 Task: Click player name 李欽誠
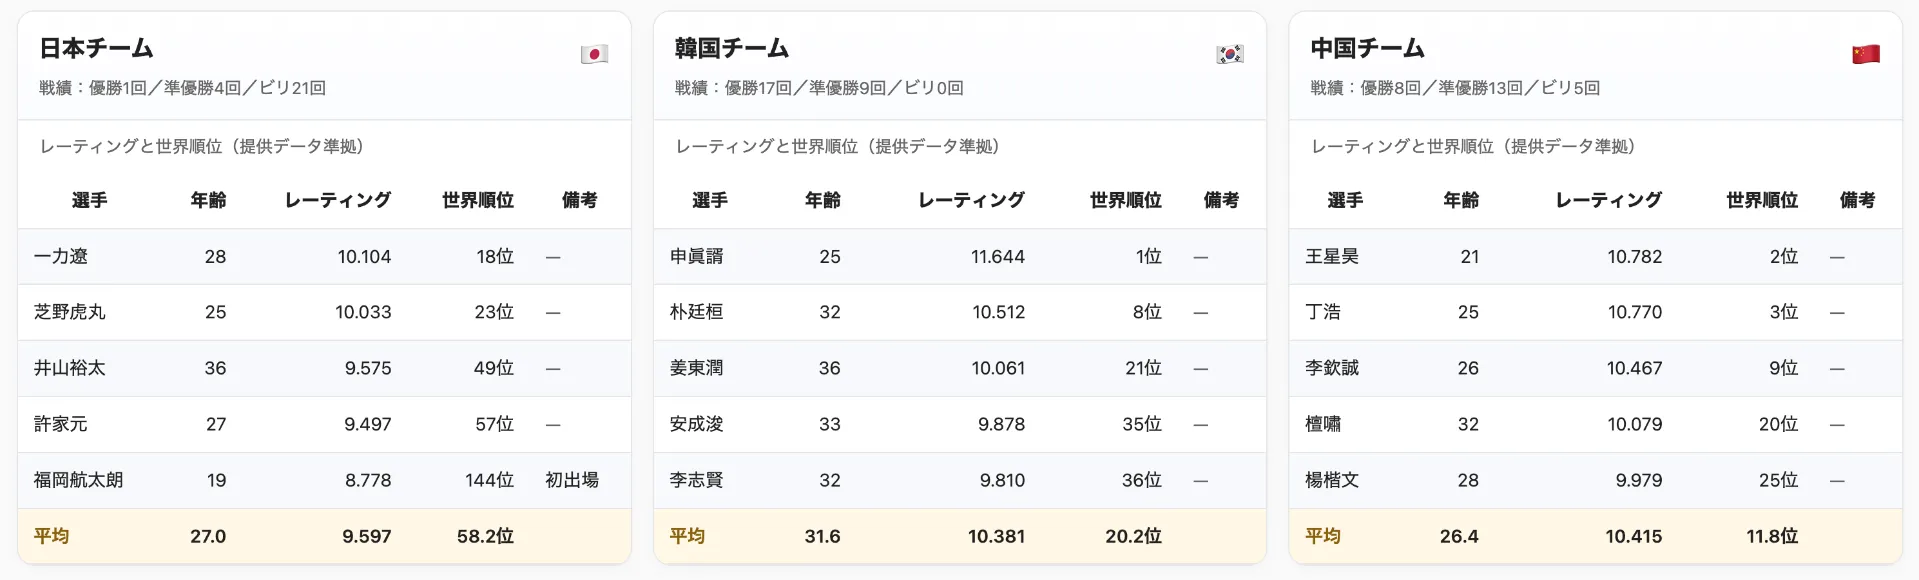(1333, 368)
